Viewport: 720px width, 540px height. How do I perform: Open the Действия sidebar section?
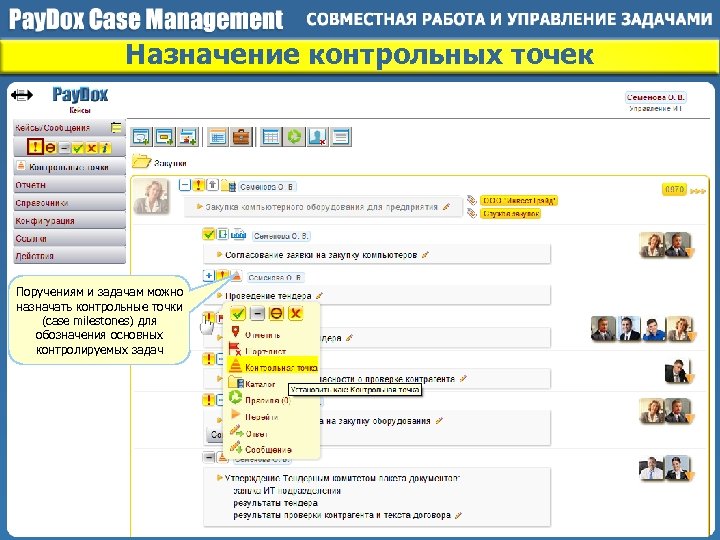(x=69, y=256)
